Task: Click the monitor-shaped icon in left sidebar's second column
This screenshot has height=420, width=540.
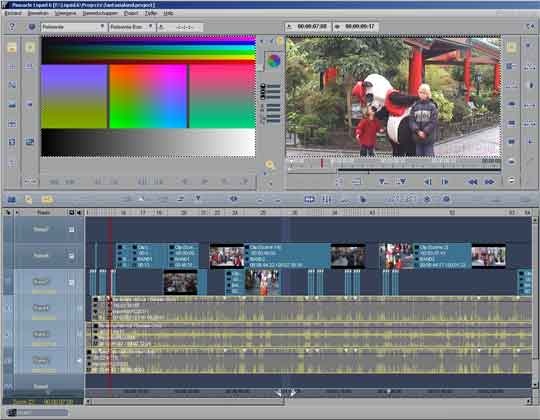Action: (x=30, y=141)
